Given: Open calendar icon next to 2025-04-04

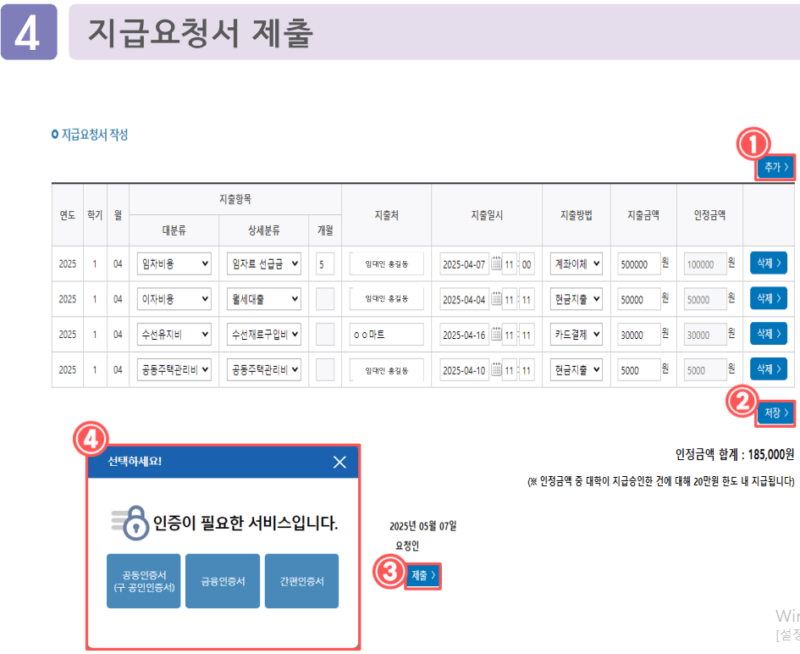Looking at the screenshot, I should click(496, 299).
